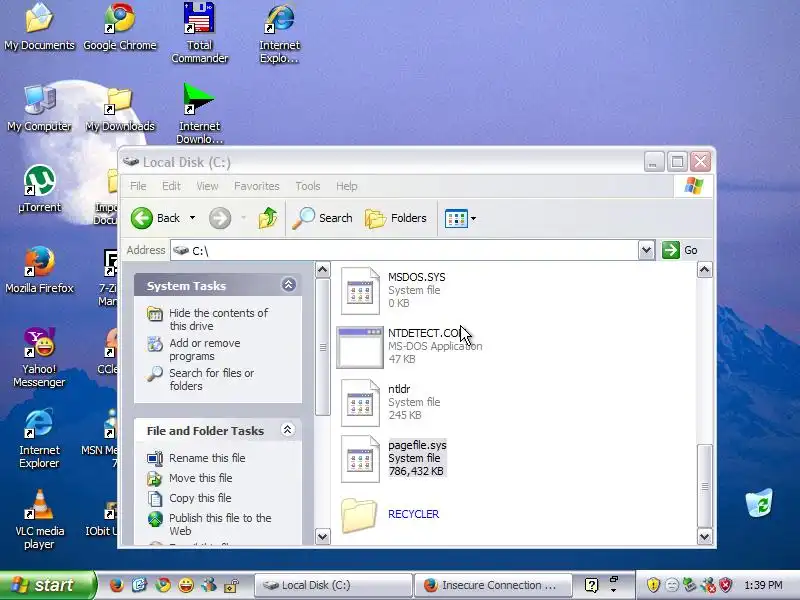The width and height of the screenshot is (800, 600).
Task: Open the Views dropdown arrow
Action: pyautogui.click(x=473, y=218)
